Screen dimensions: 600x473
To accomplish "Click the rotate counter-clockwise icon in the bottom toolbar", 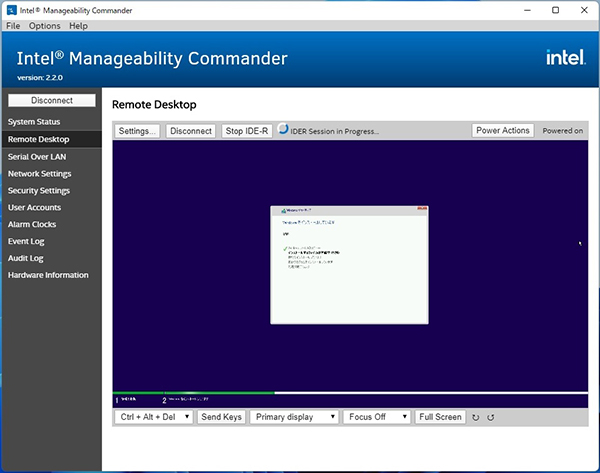I will [x=491, y=418].
